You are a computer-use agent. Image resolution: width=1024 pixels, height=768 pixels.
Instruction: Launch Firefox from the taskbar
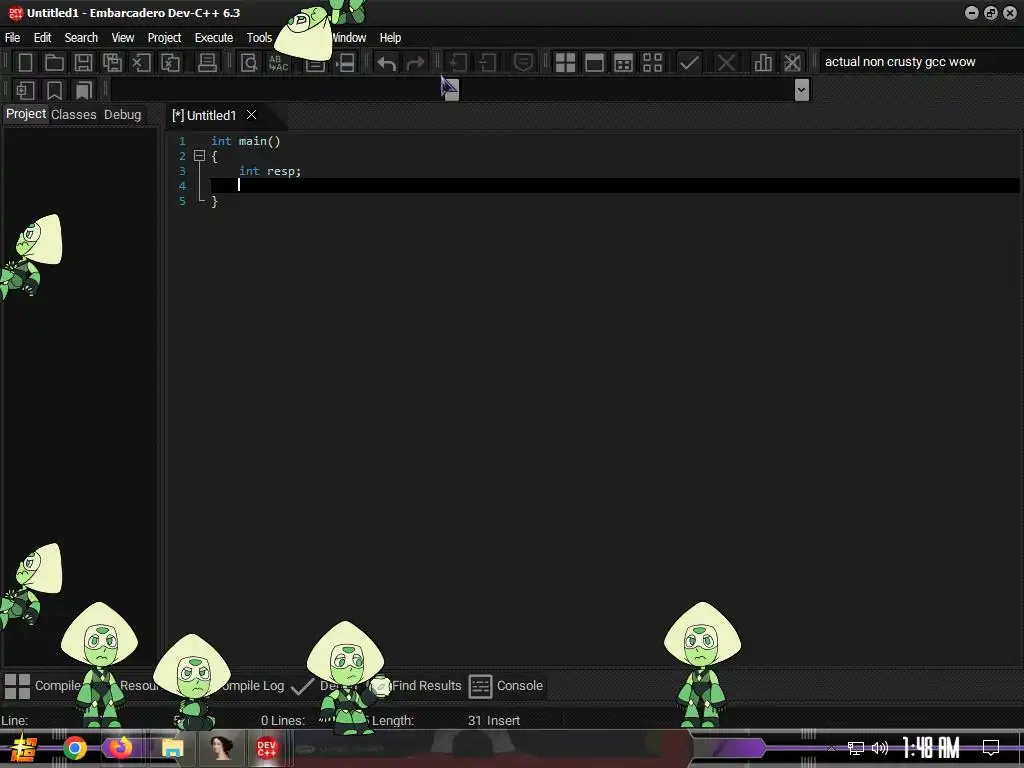tap(120, 748)
